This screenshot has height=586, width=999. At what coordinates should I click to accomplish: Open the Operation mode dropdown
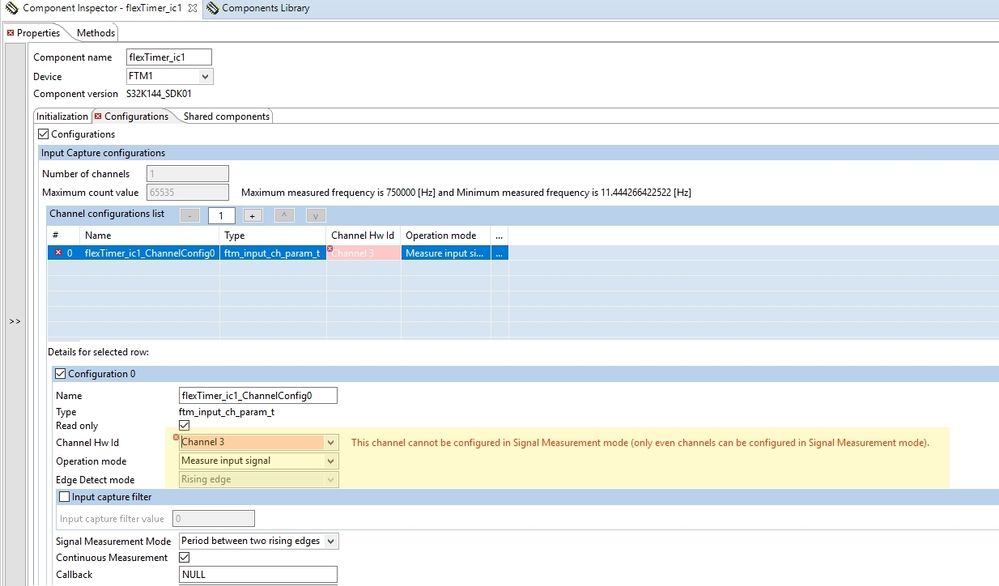pos(259,461)
